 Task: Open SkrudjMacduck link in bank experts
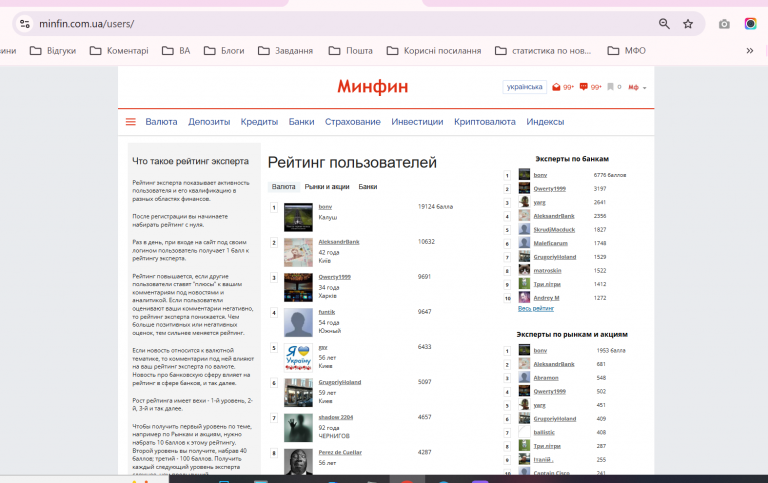click(554, 230)
